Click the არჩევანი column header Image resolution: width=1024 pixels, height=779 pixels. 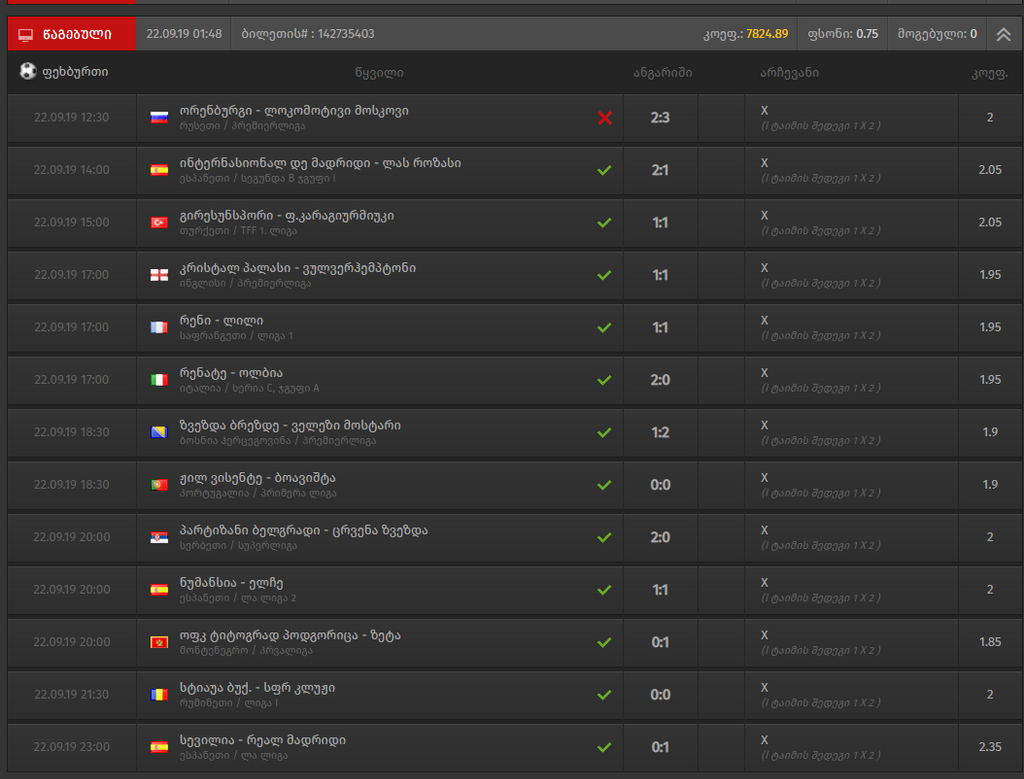point(790,72)
